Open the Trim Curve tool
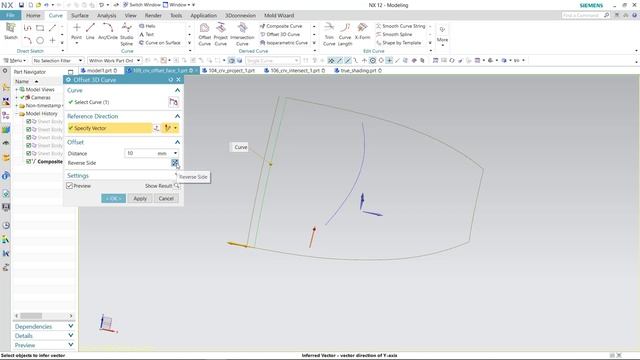The height and width of the screenshot is (360, 640). click(x=329, y=34)
